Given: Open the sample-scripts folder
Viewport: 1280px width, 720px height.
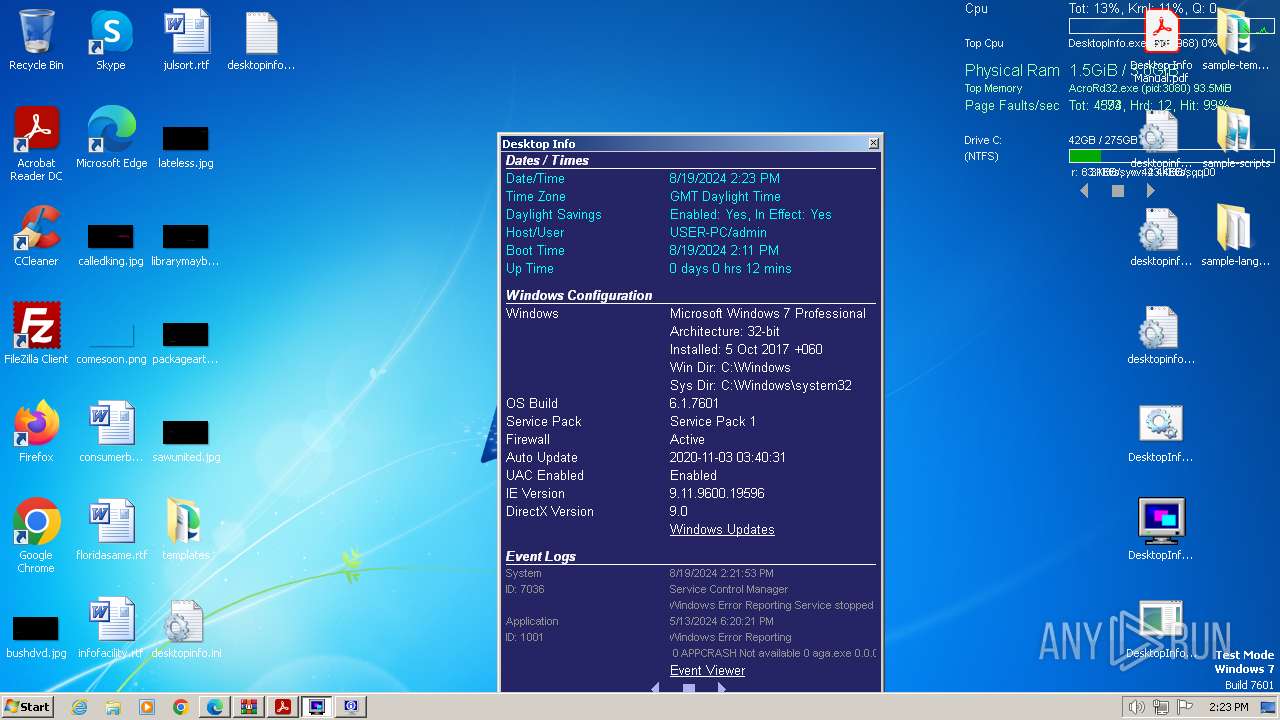Looking at the screenshot, I should tap(1235, 137).
